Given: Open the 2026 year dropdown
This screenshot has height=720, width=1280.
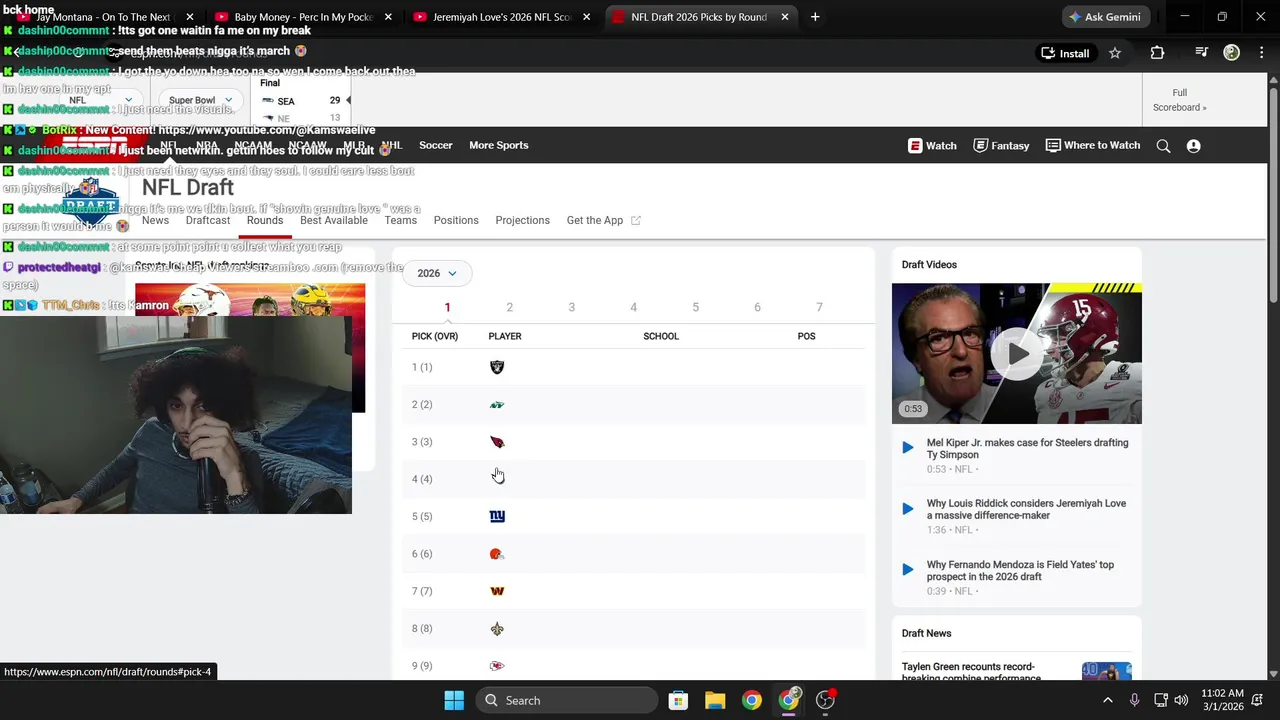Looking at the screenshot, I should [x=437, y=273].
